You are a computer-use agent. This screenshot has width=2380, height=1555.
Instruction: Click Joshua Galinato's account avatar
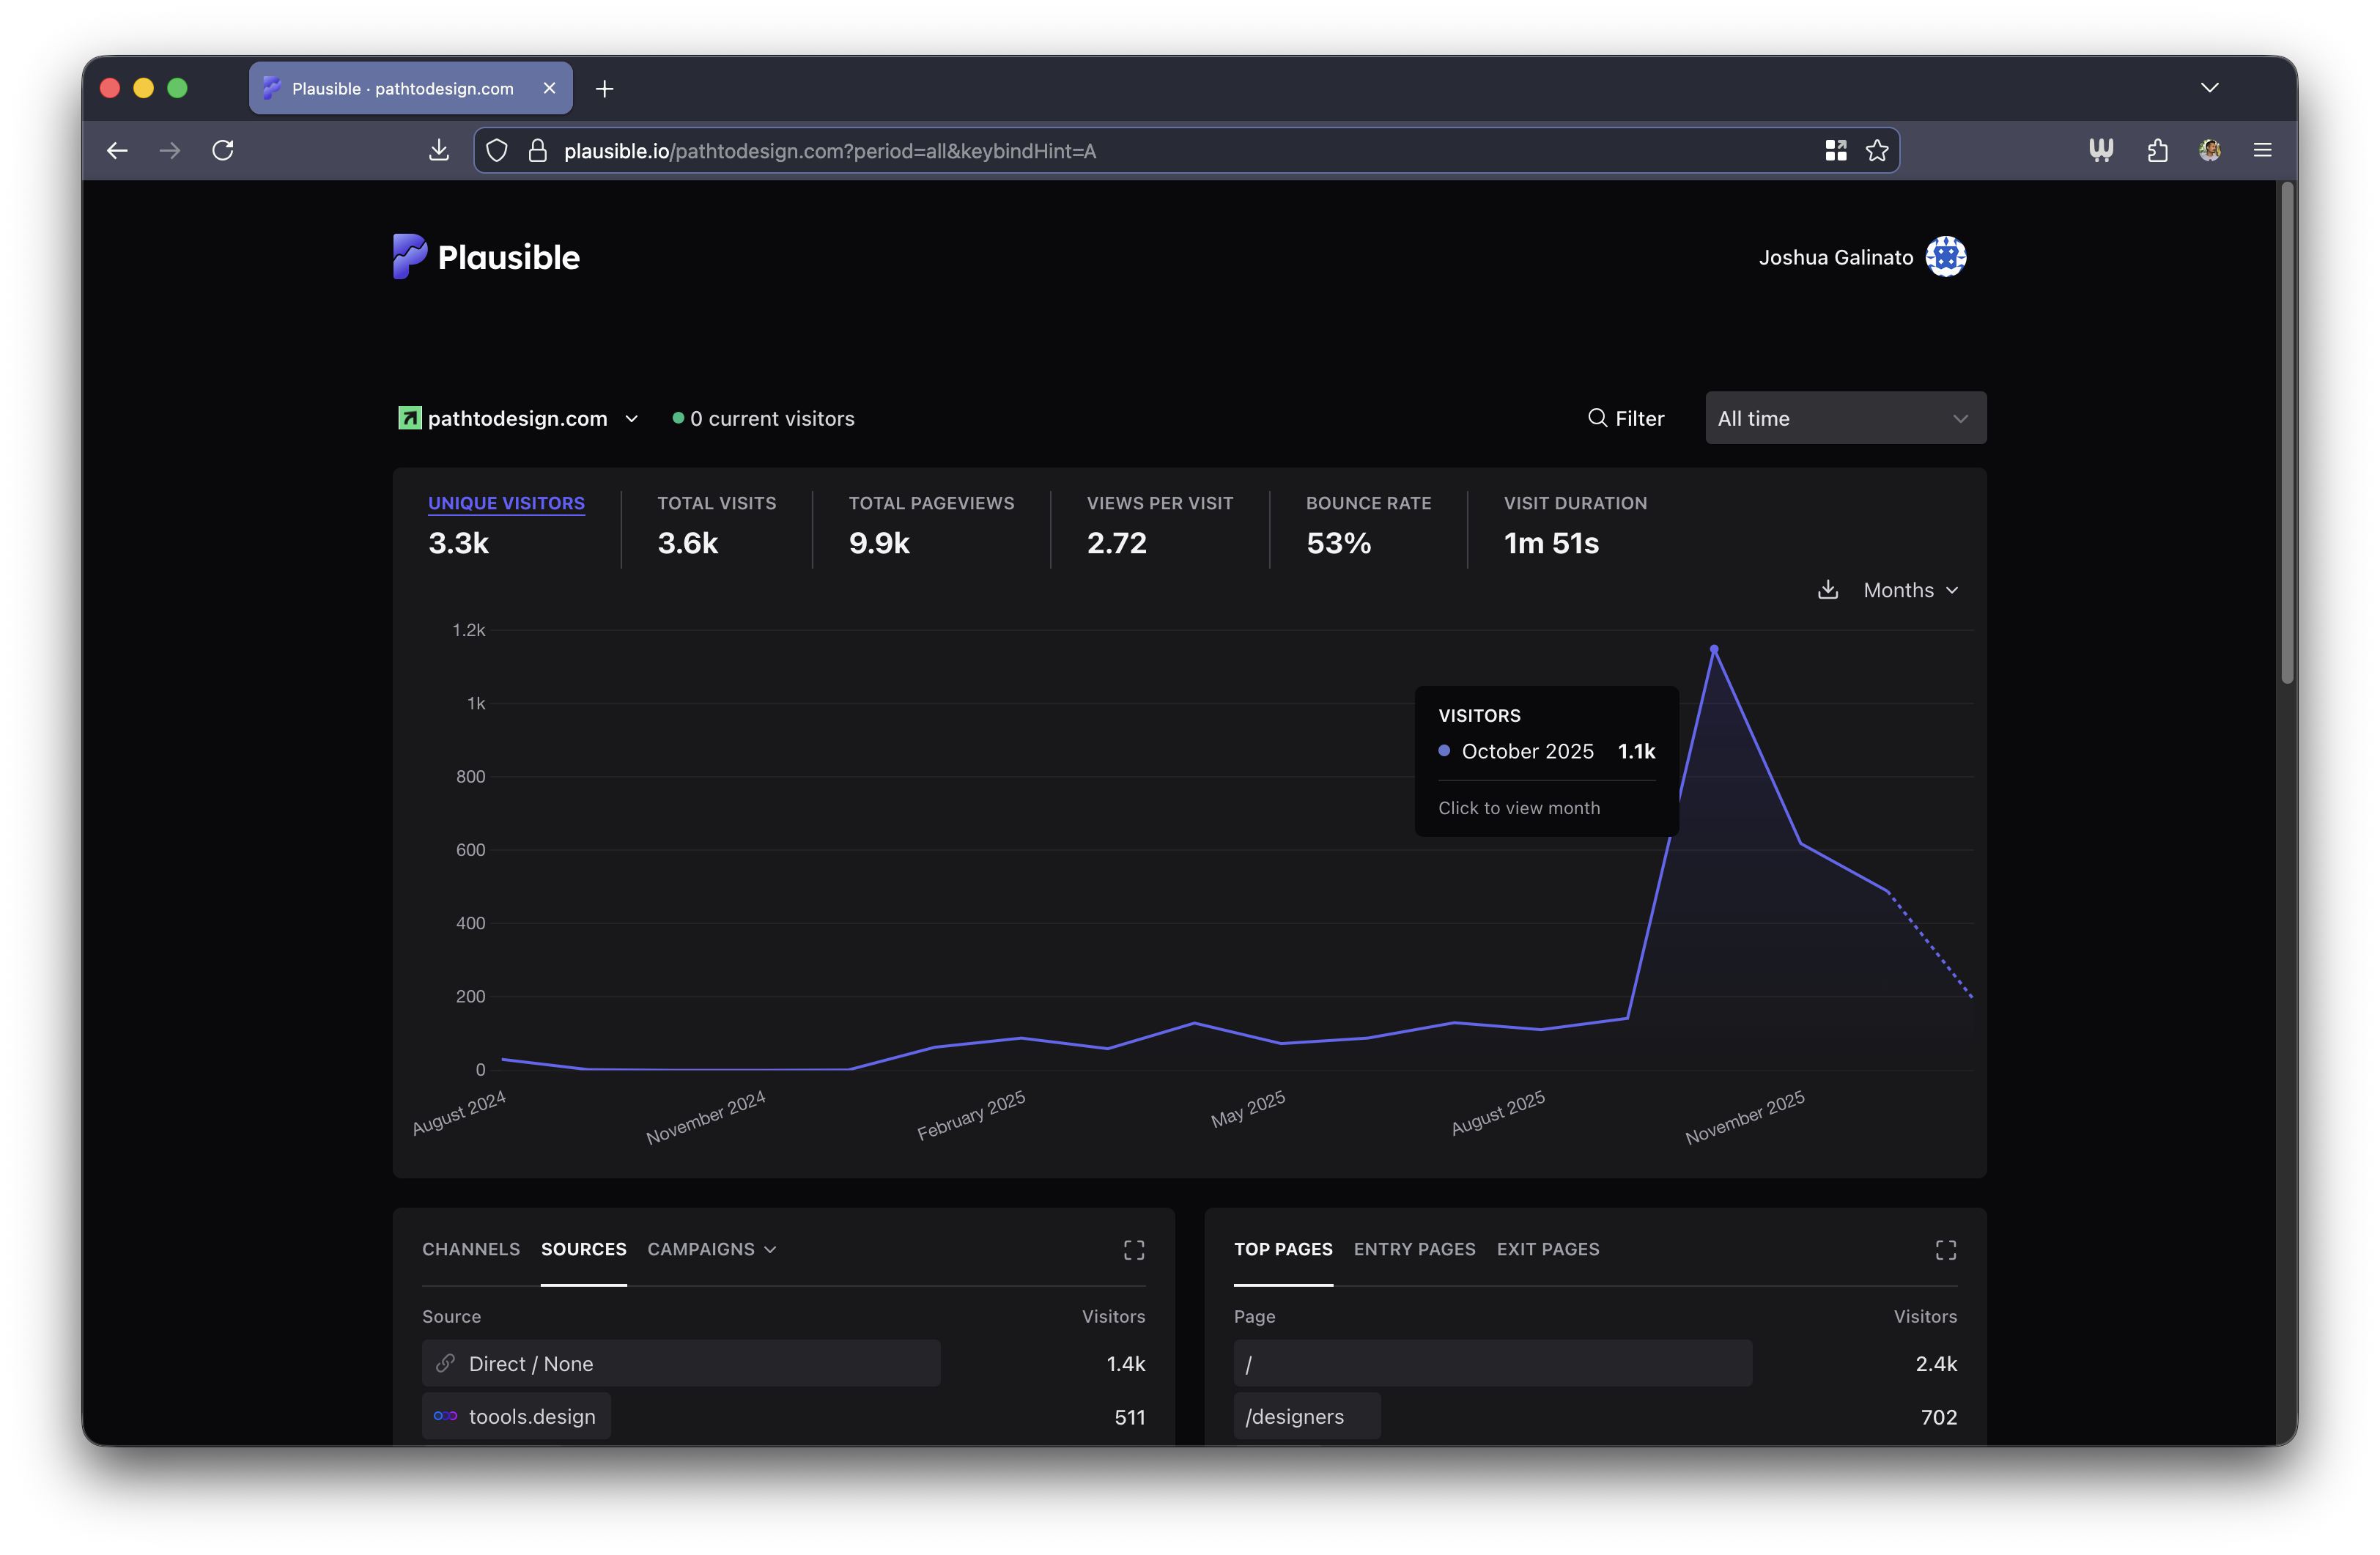click(1946, 256)
